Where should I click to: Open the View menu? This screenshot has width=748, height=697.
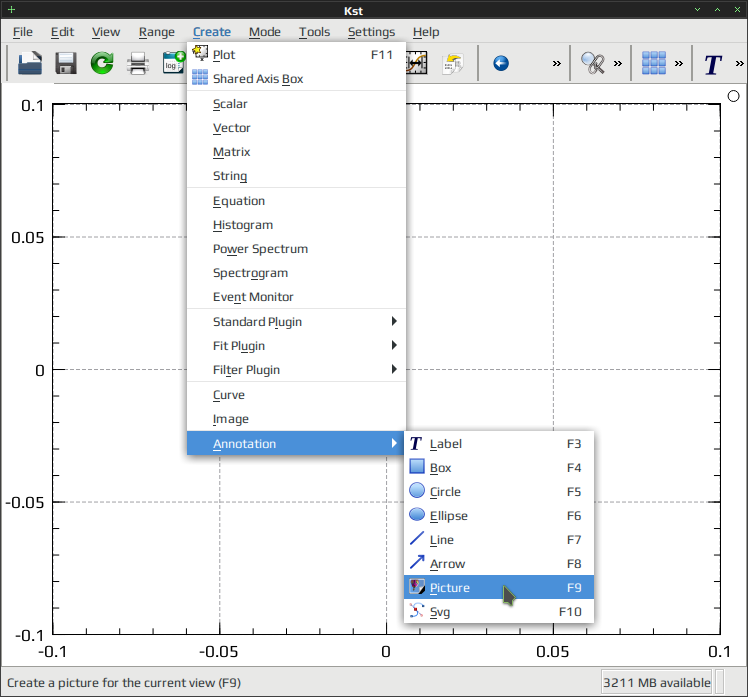[x=106, y=32]
